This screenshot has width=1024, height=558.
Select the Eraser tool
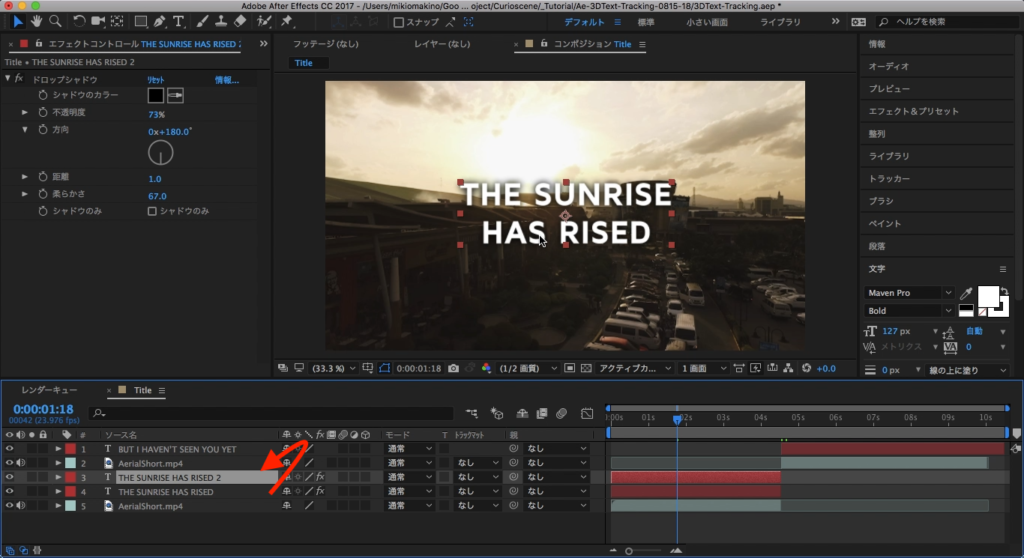[x=239, y=21]
